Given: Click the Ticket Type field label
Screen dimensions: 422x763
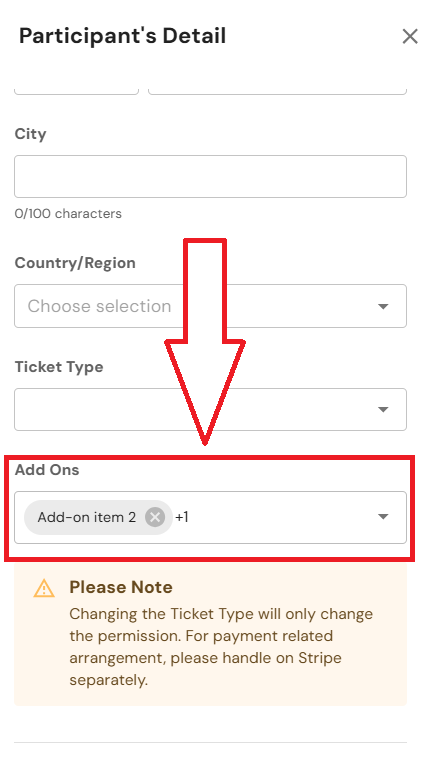Looking at the screenshot, I should coord(59,367).
